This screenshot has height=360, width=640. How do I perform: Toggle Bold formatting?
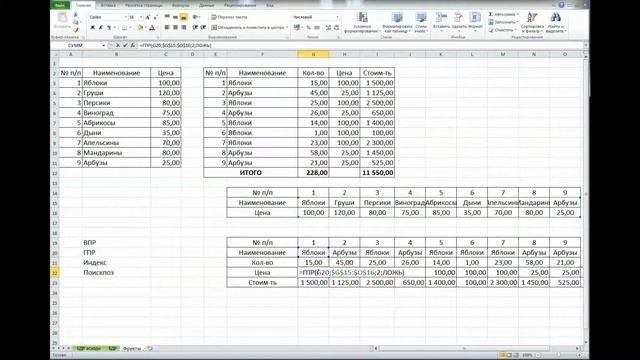coord(93,27)
